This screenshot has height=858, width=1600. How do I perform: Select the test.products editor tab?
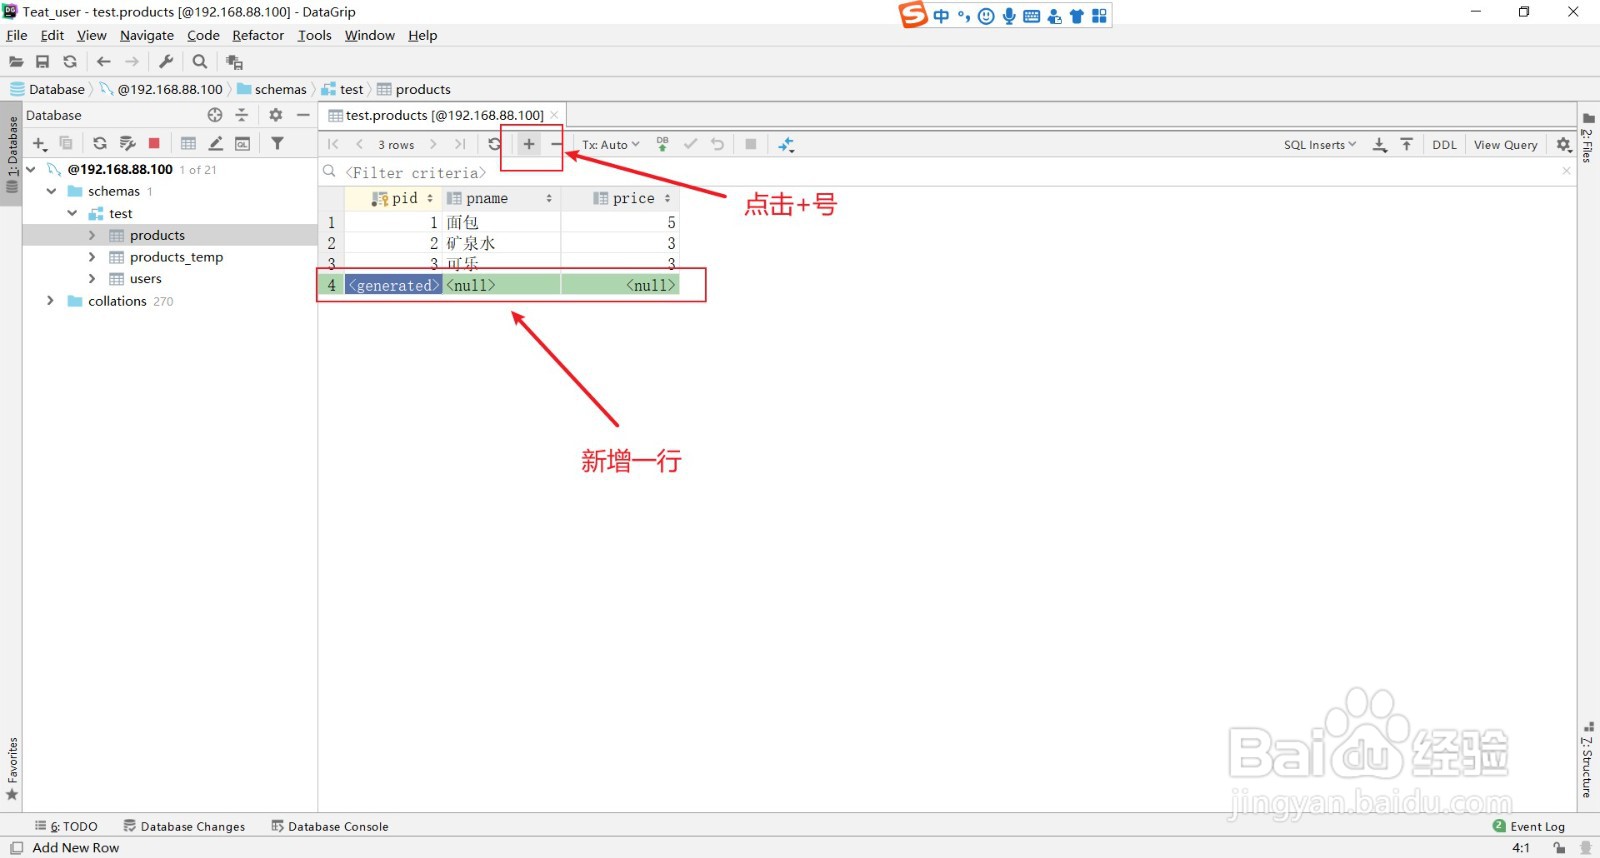pos(443,115)
